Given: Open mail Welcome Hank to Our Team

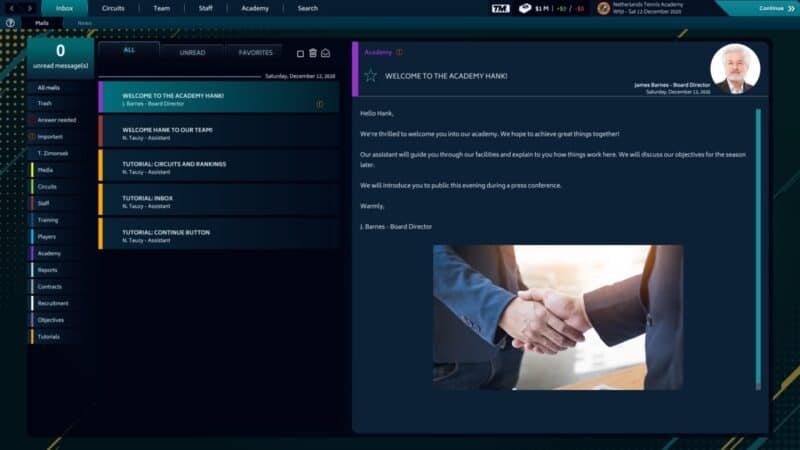Looking at the screenshot, I should (x=219, y=131).
